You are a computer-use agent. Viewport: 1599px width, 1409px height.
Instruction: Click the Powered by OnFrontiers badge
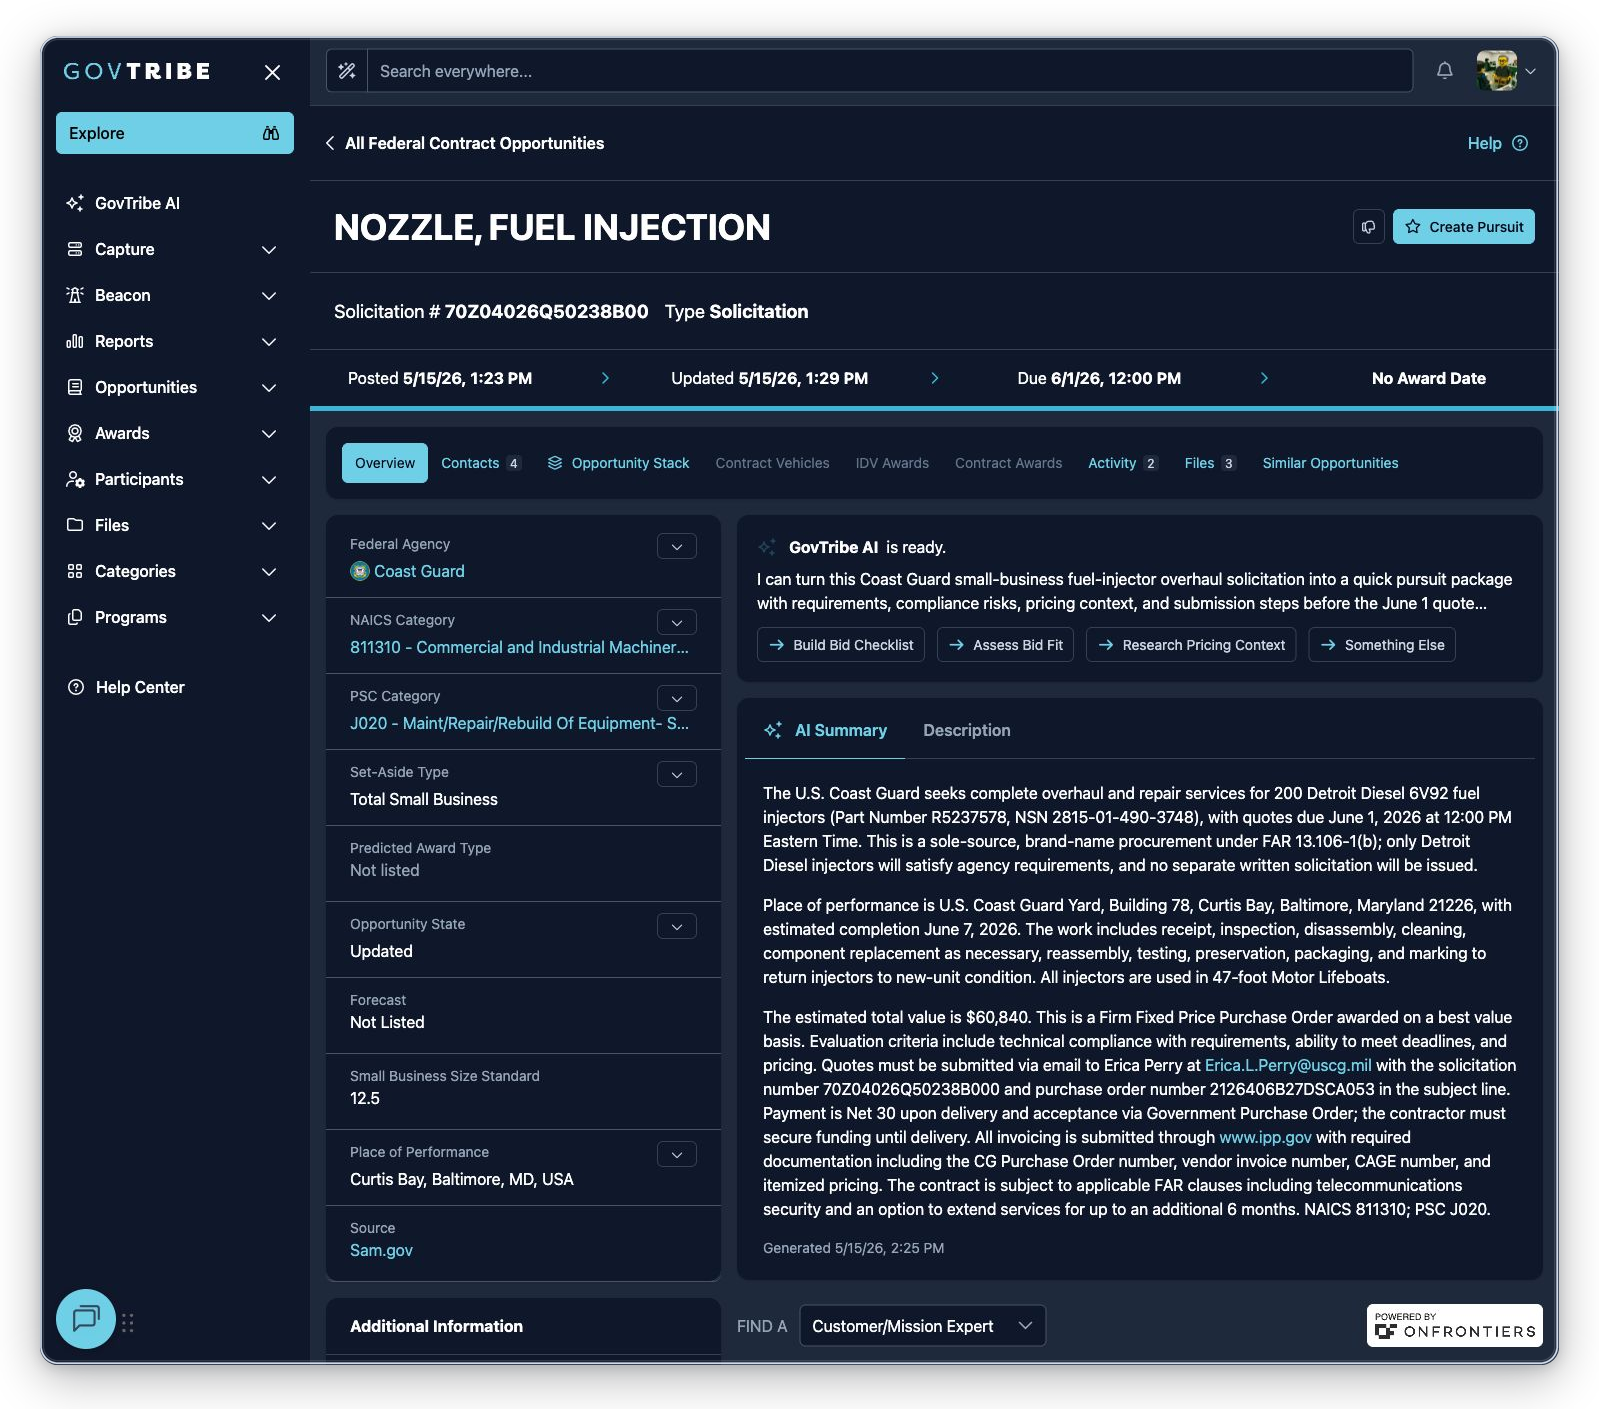tap(1455, 1325)
